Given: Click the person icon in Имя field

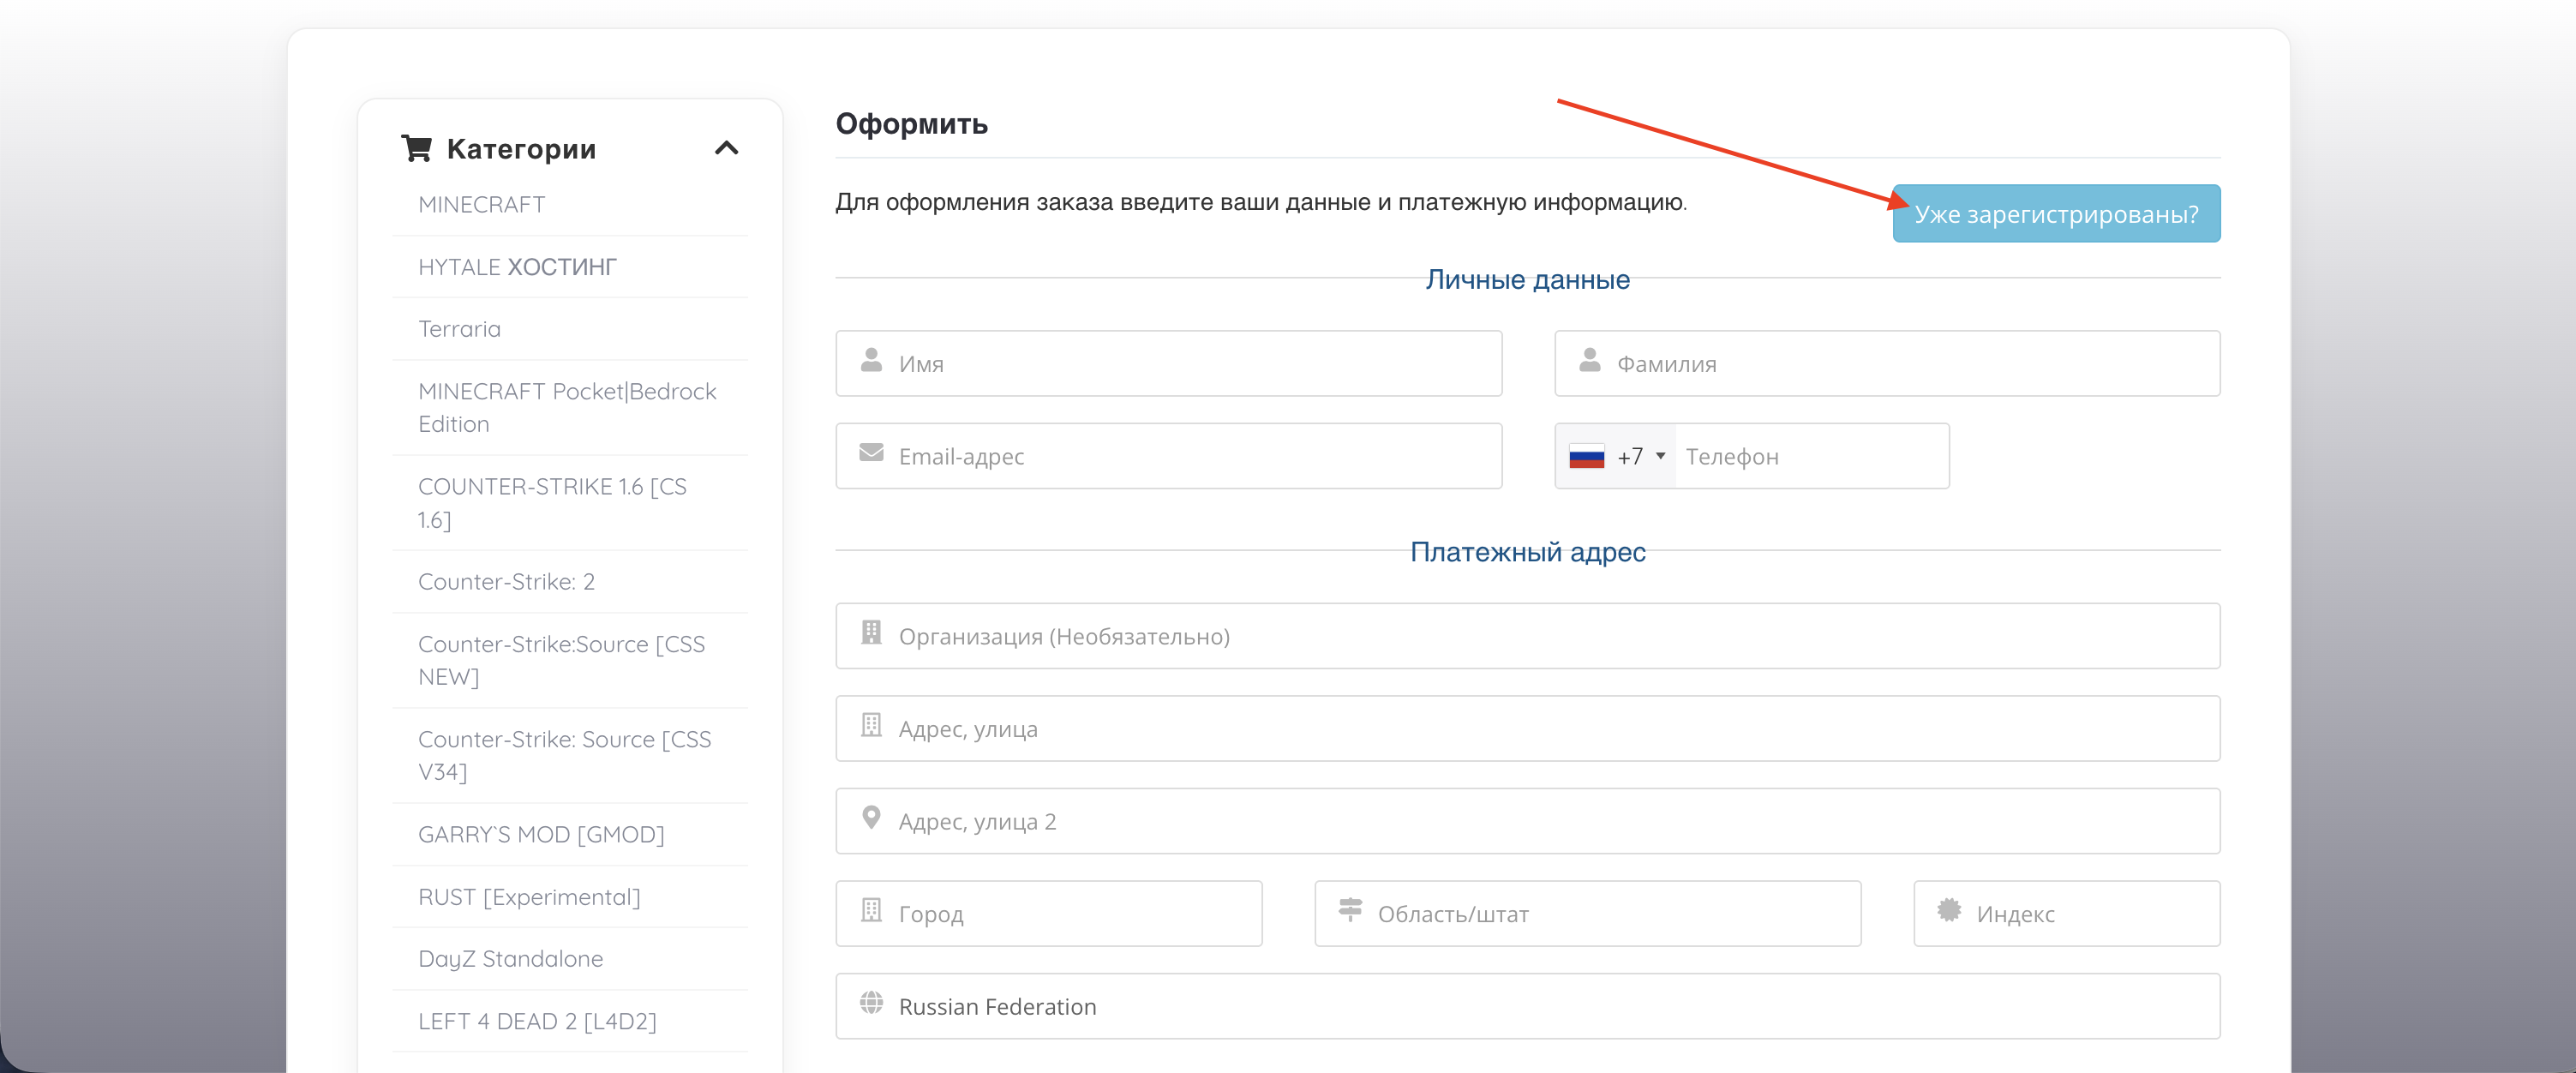Looking at the screenshot, I should [871, 361].
